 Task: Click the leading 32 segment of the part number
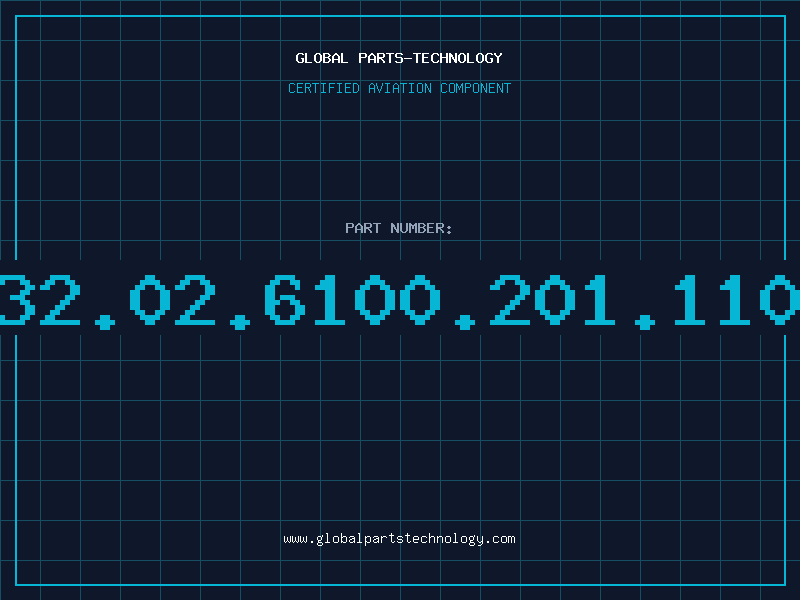[x=40, y=299]
